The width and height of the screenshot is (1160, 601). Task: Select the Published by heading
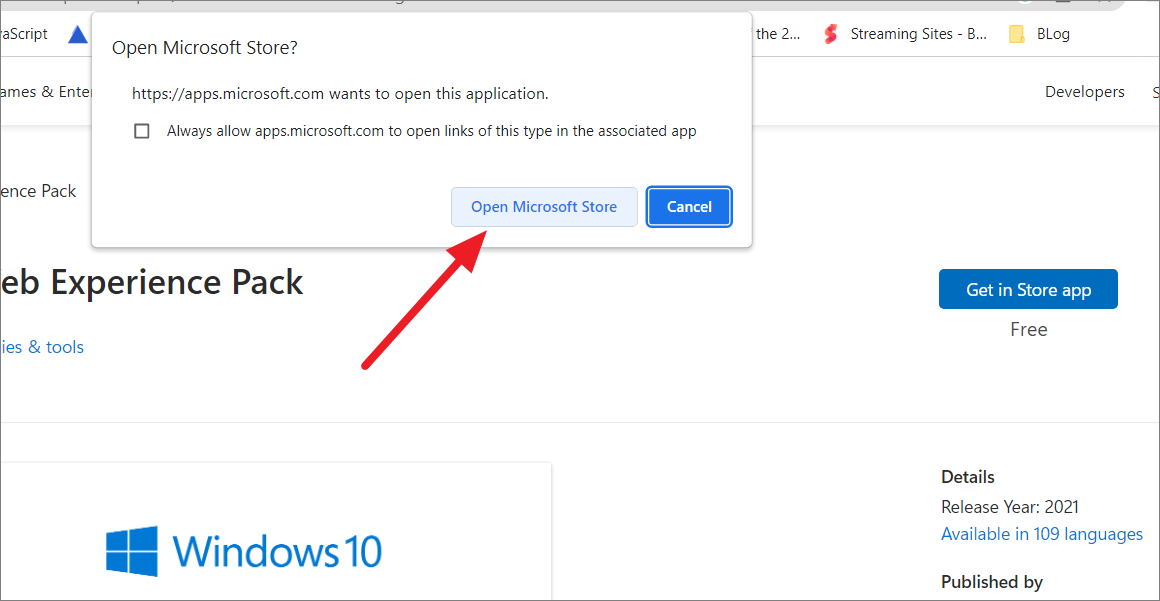pyautogui.click(x=991, y=582)
